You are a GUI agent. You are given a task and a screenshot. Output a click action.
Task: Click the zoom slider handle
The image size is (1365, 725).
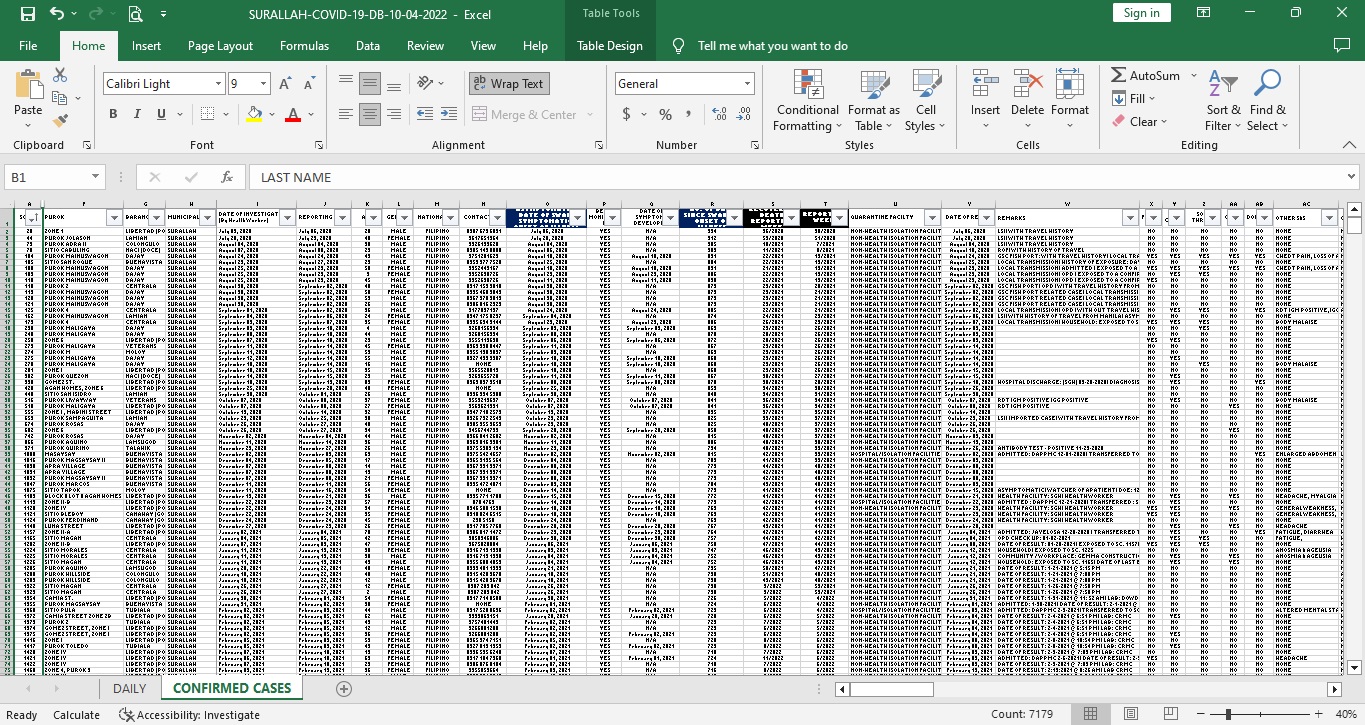1228,715
